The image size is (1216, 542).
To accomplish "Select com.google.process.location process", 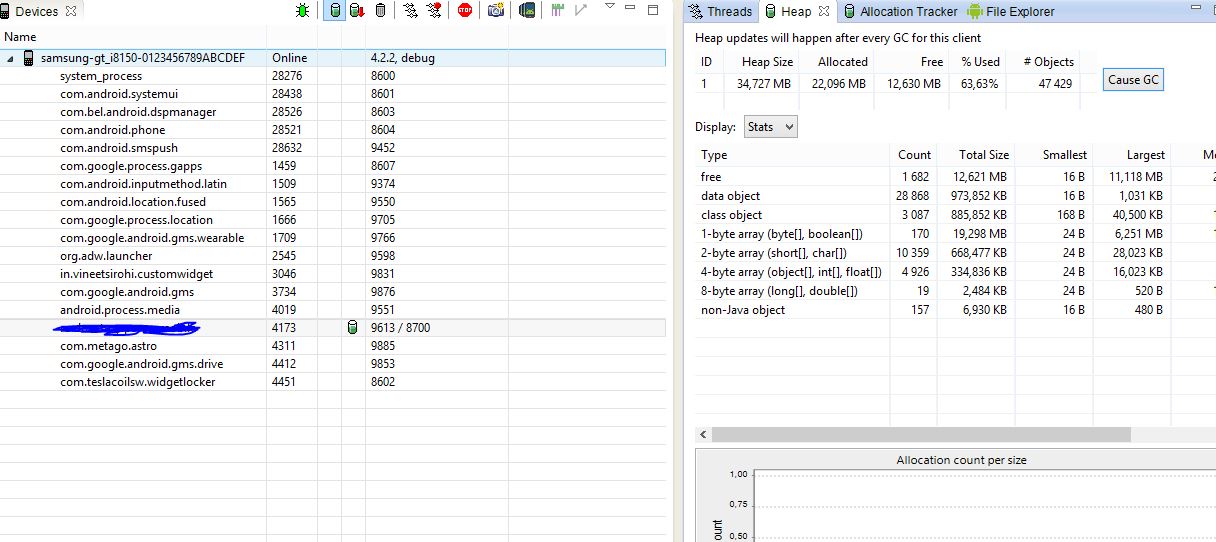I will (x=333, y=220).
